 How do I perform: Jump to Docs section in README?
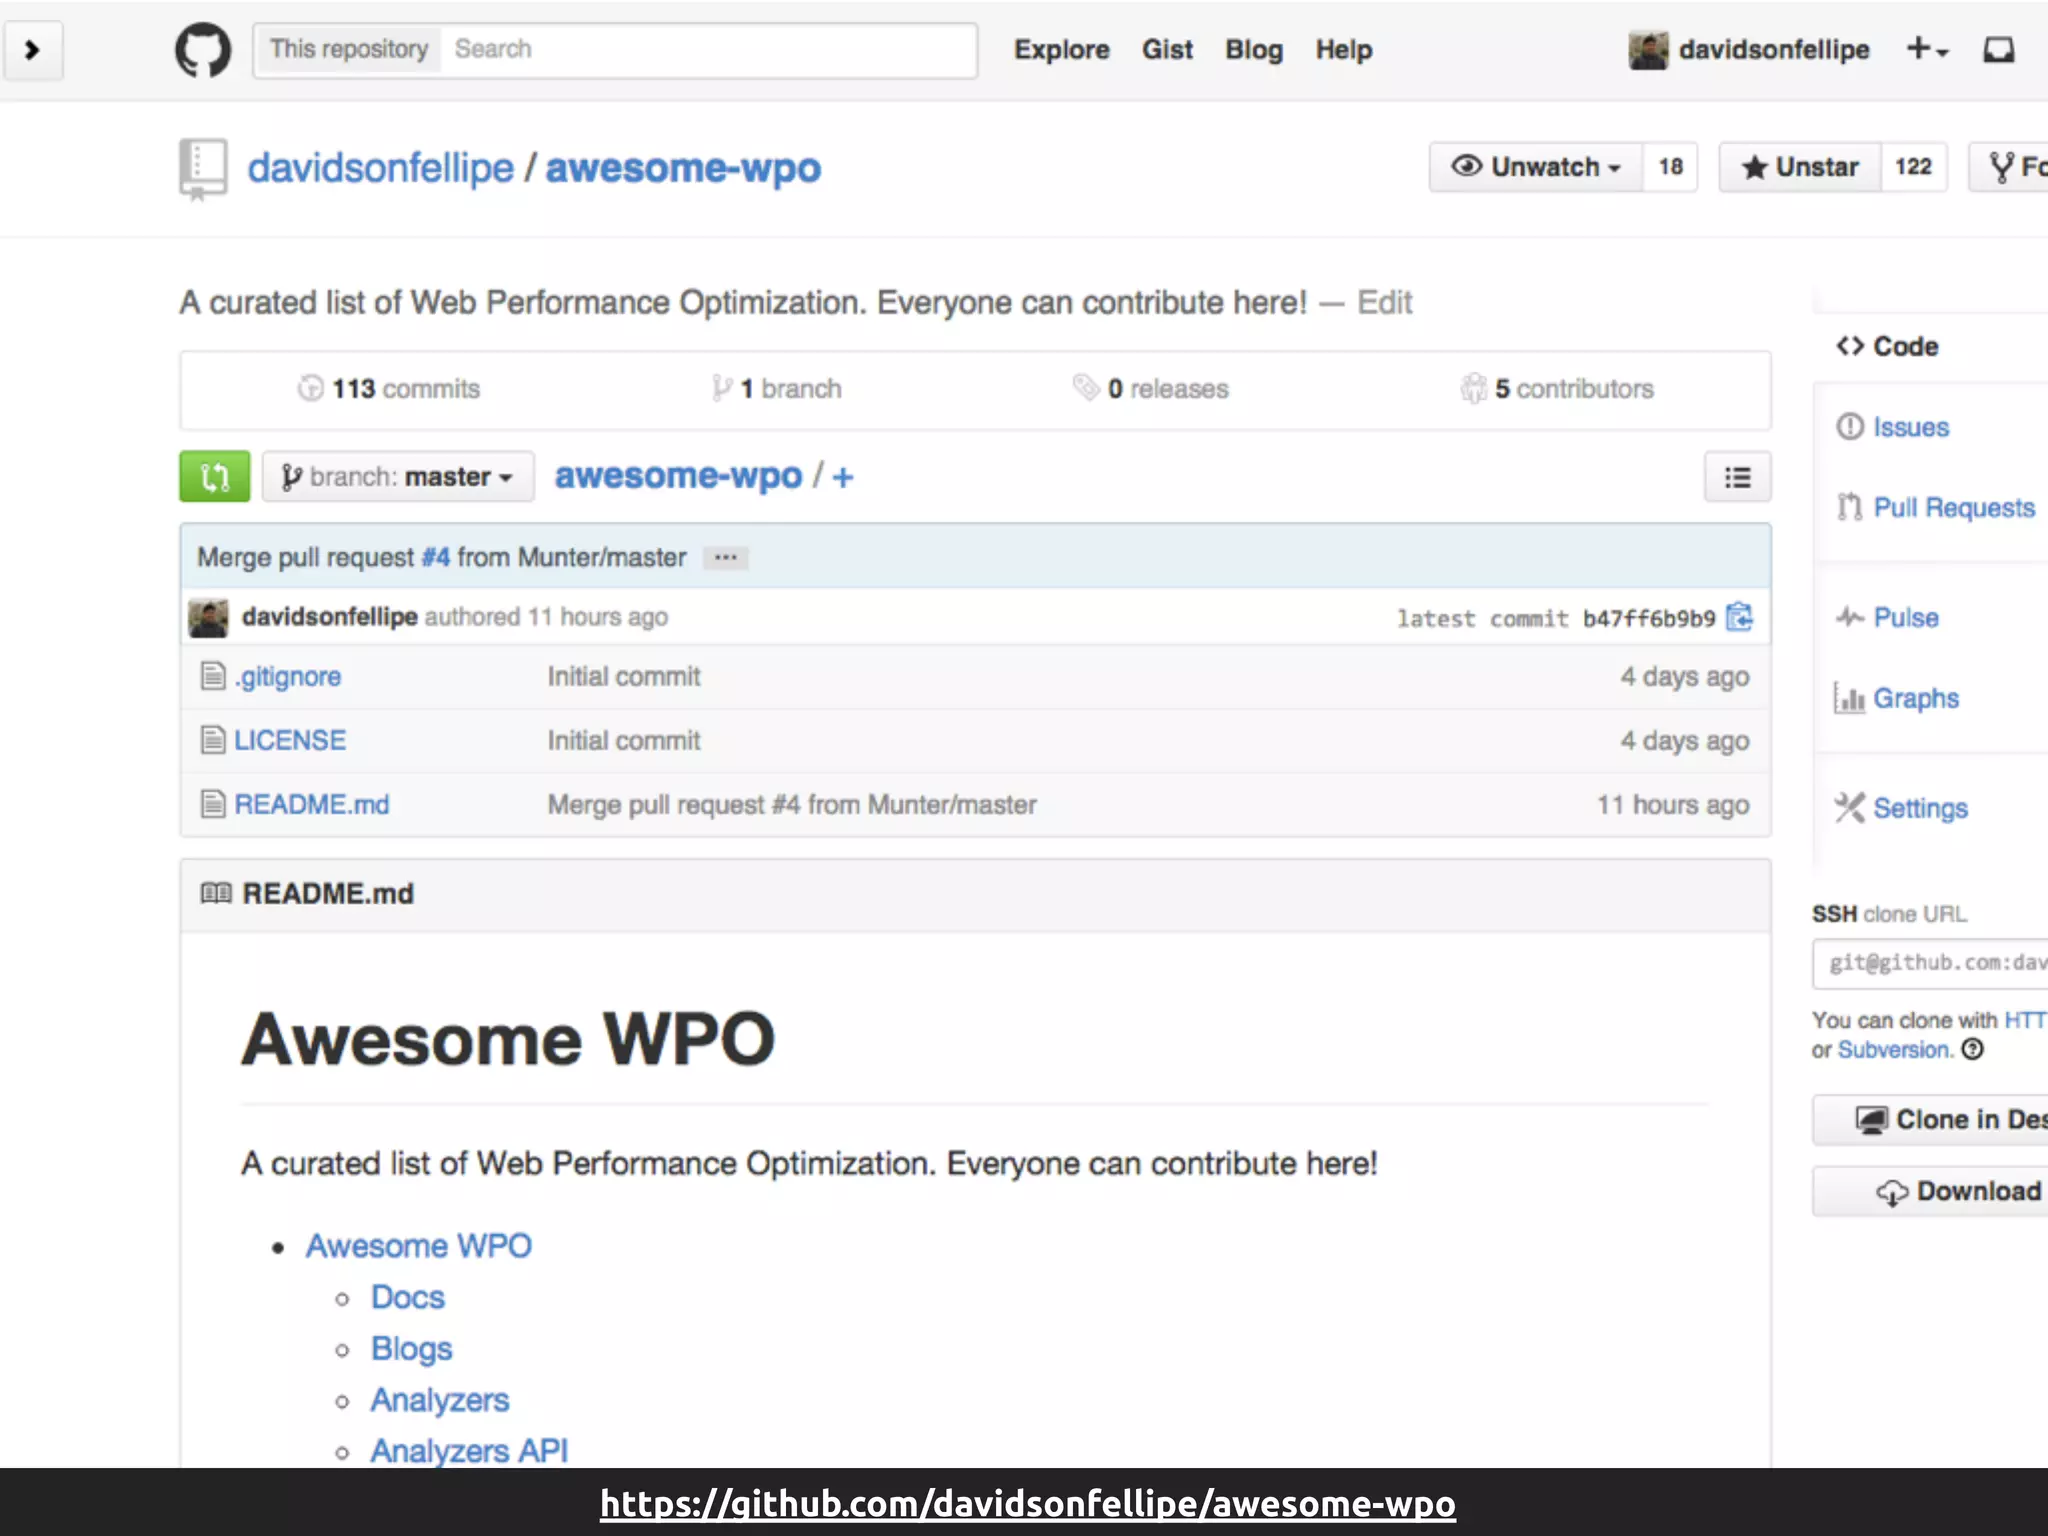click(407, 1297)
